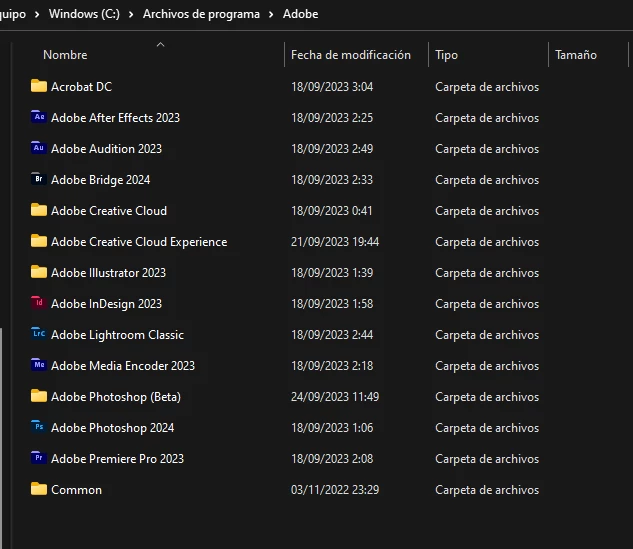Click the Photoshop 2024 Ps icon
The width and height of the screenshot is (633, 549).
coord(39,427)
